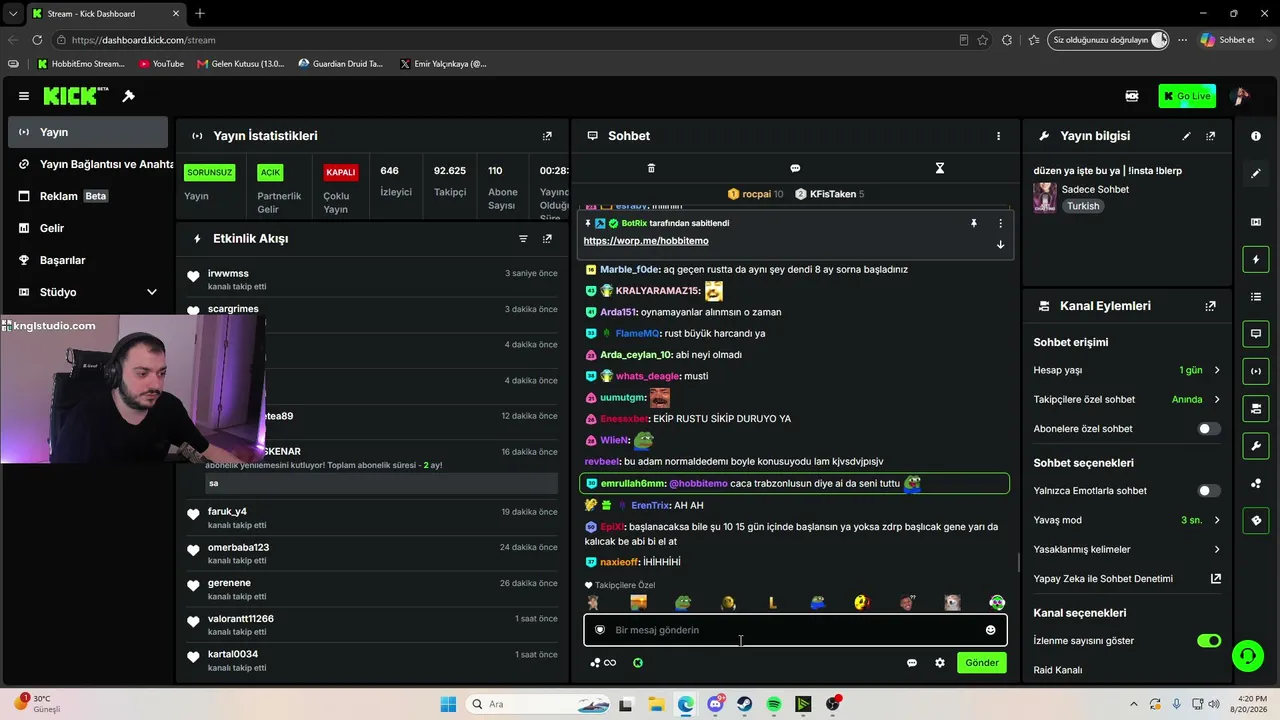This screenshot has height=720, width=1280.
Task: Click irwwmss follow event
Action: point(372,279)
